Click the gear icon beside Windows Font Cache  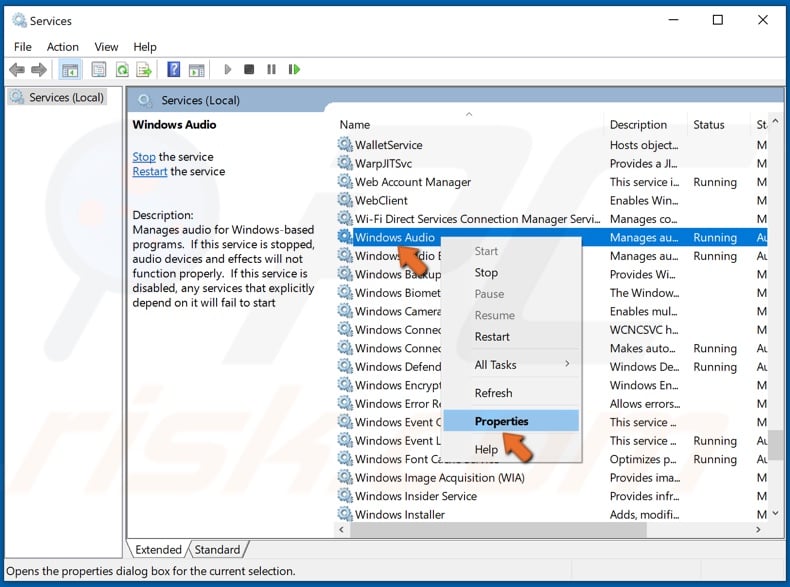click(x=345, y=459)
